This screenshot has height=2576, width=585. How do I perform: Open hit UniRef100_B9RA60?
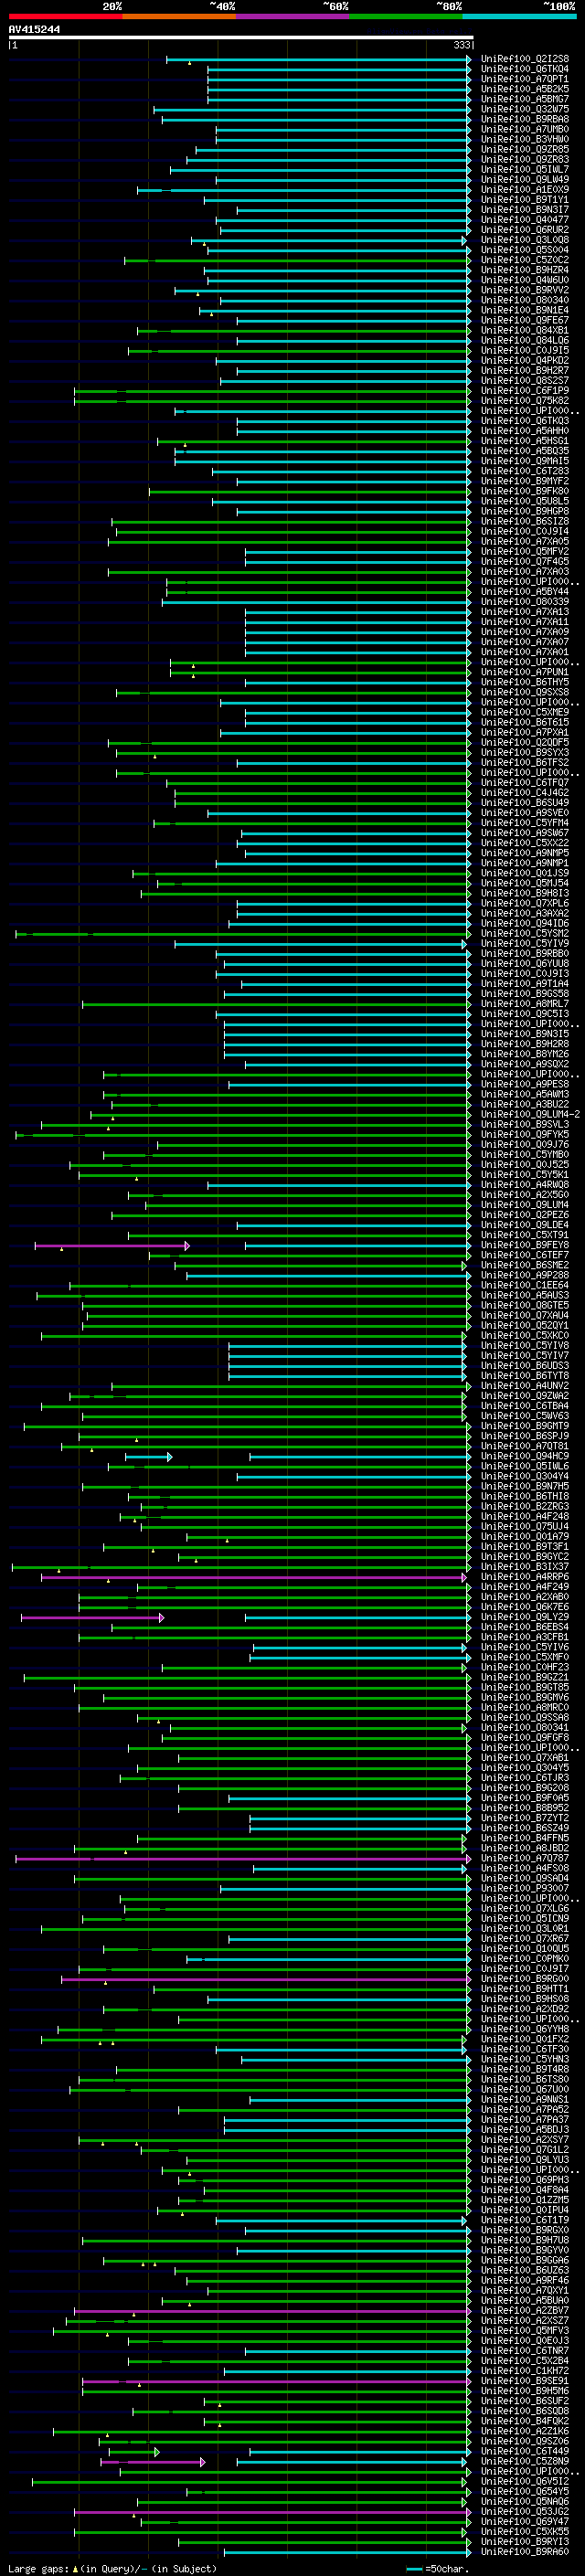524,2552
